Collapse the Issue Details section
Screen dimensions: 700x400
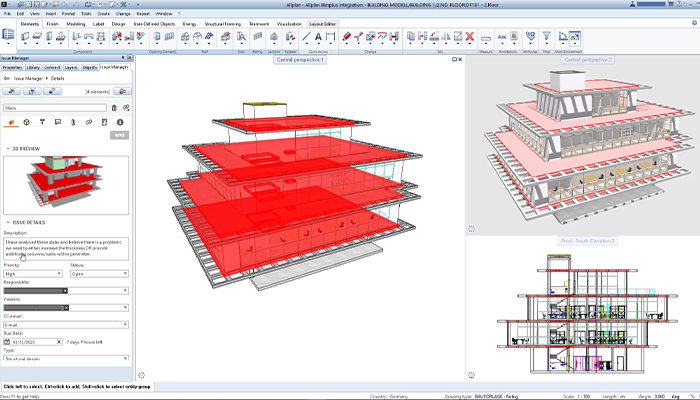[9, 222]
